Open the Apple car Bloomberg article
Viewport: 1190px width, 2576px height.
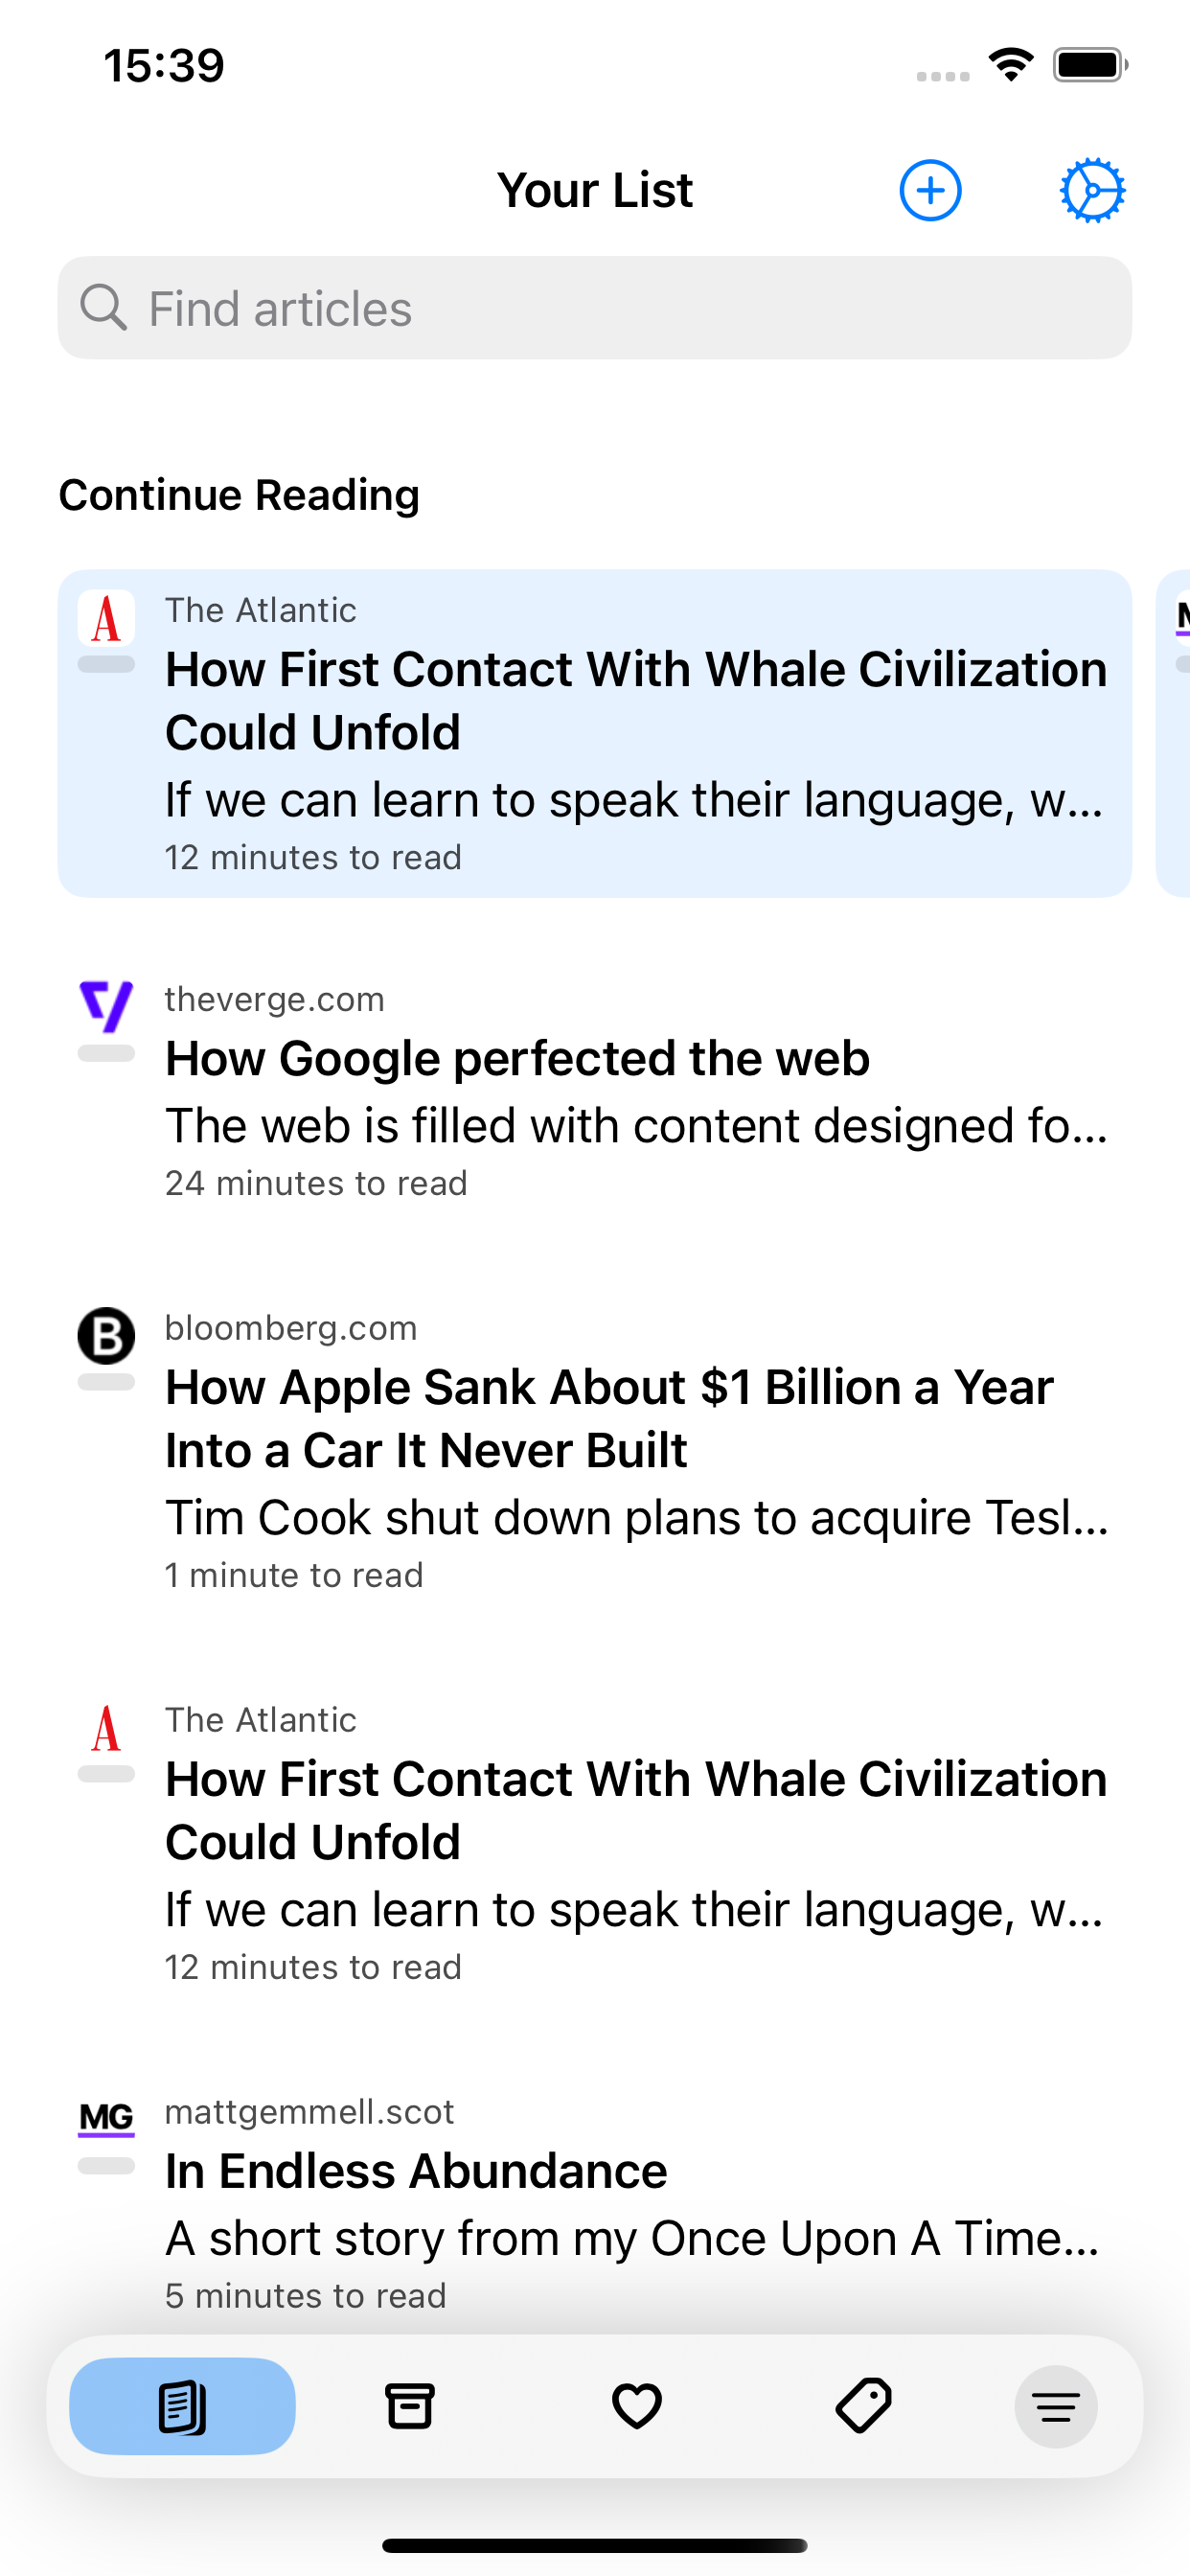[x=595, y=1450]
